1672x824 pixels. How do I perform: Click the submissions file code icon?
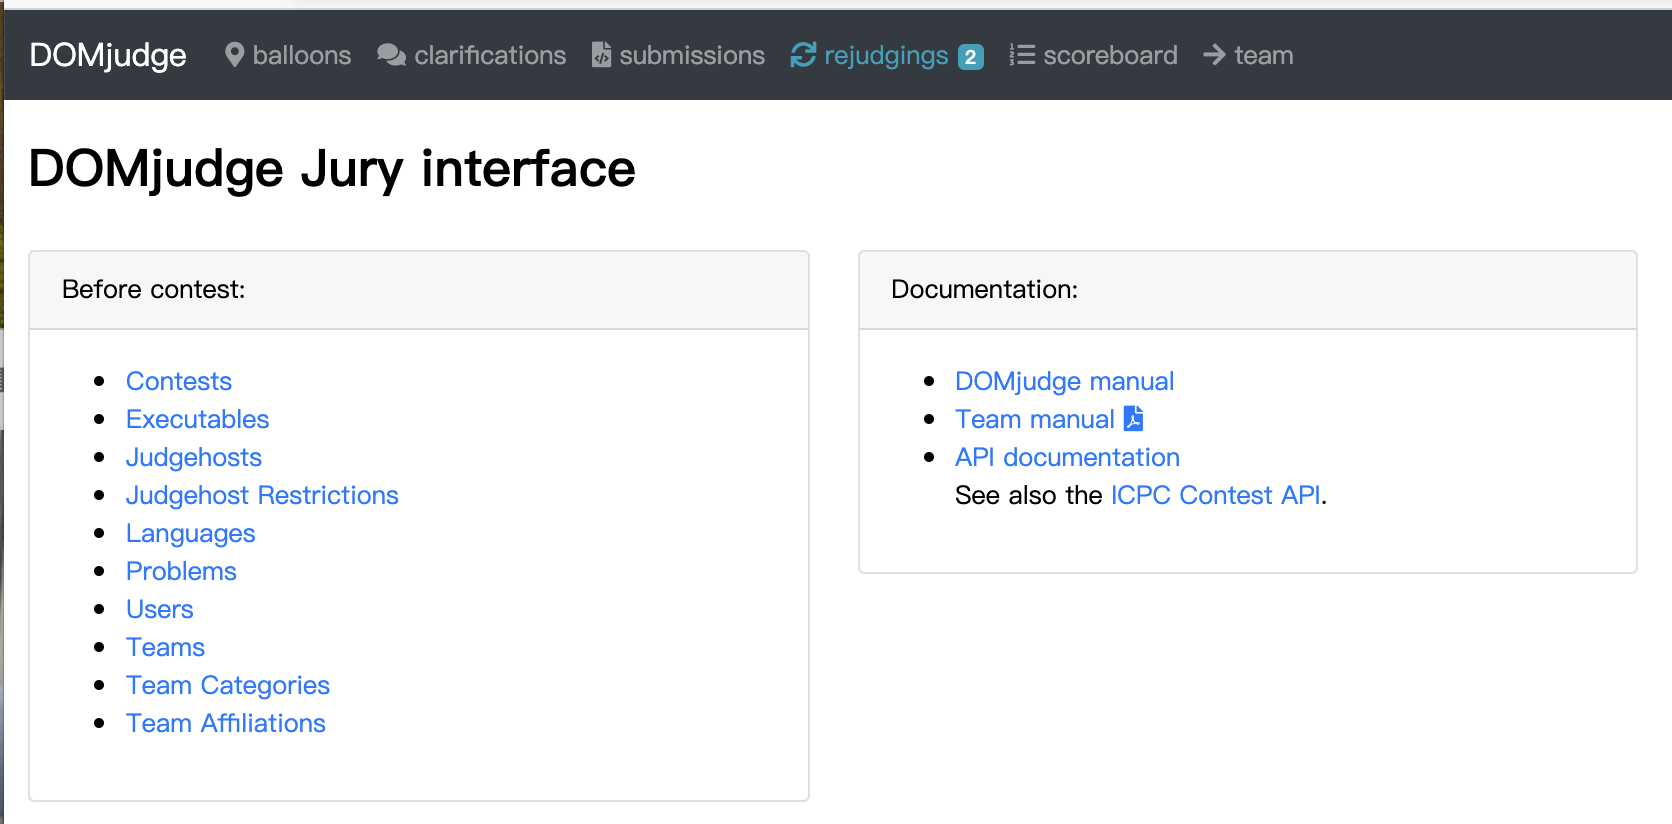[x=601, y=55]
